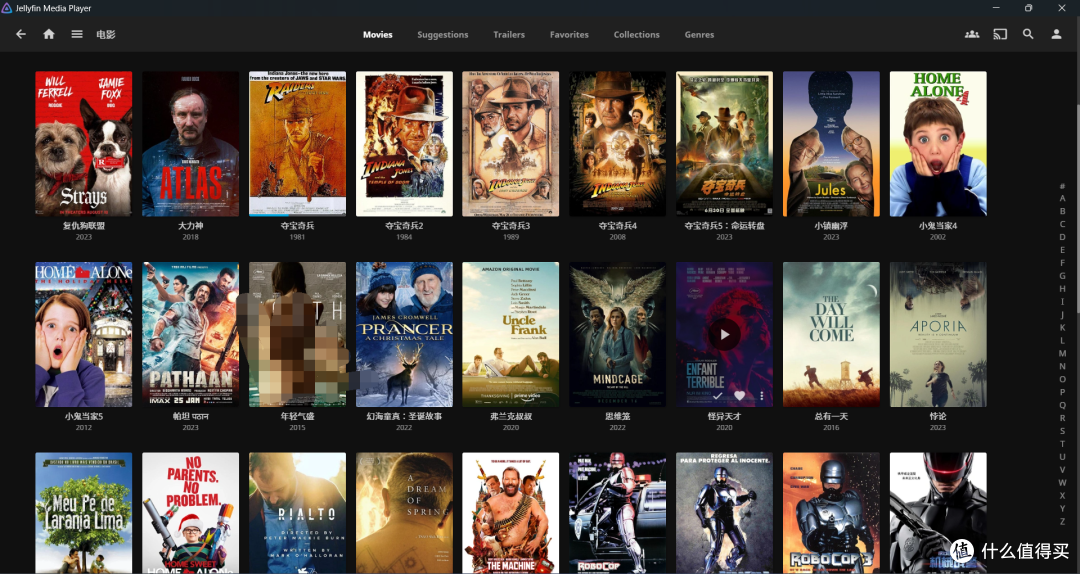Jump to letter A in alphabet picker

(1062, 198)
